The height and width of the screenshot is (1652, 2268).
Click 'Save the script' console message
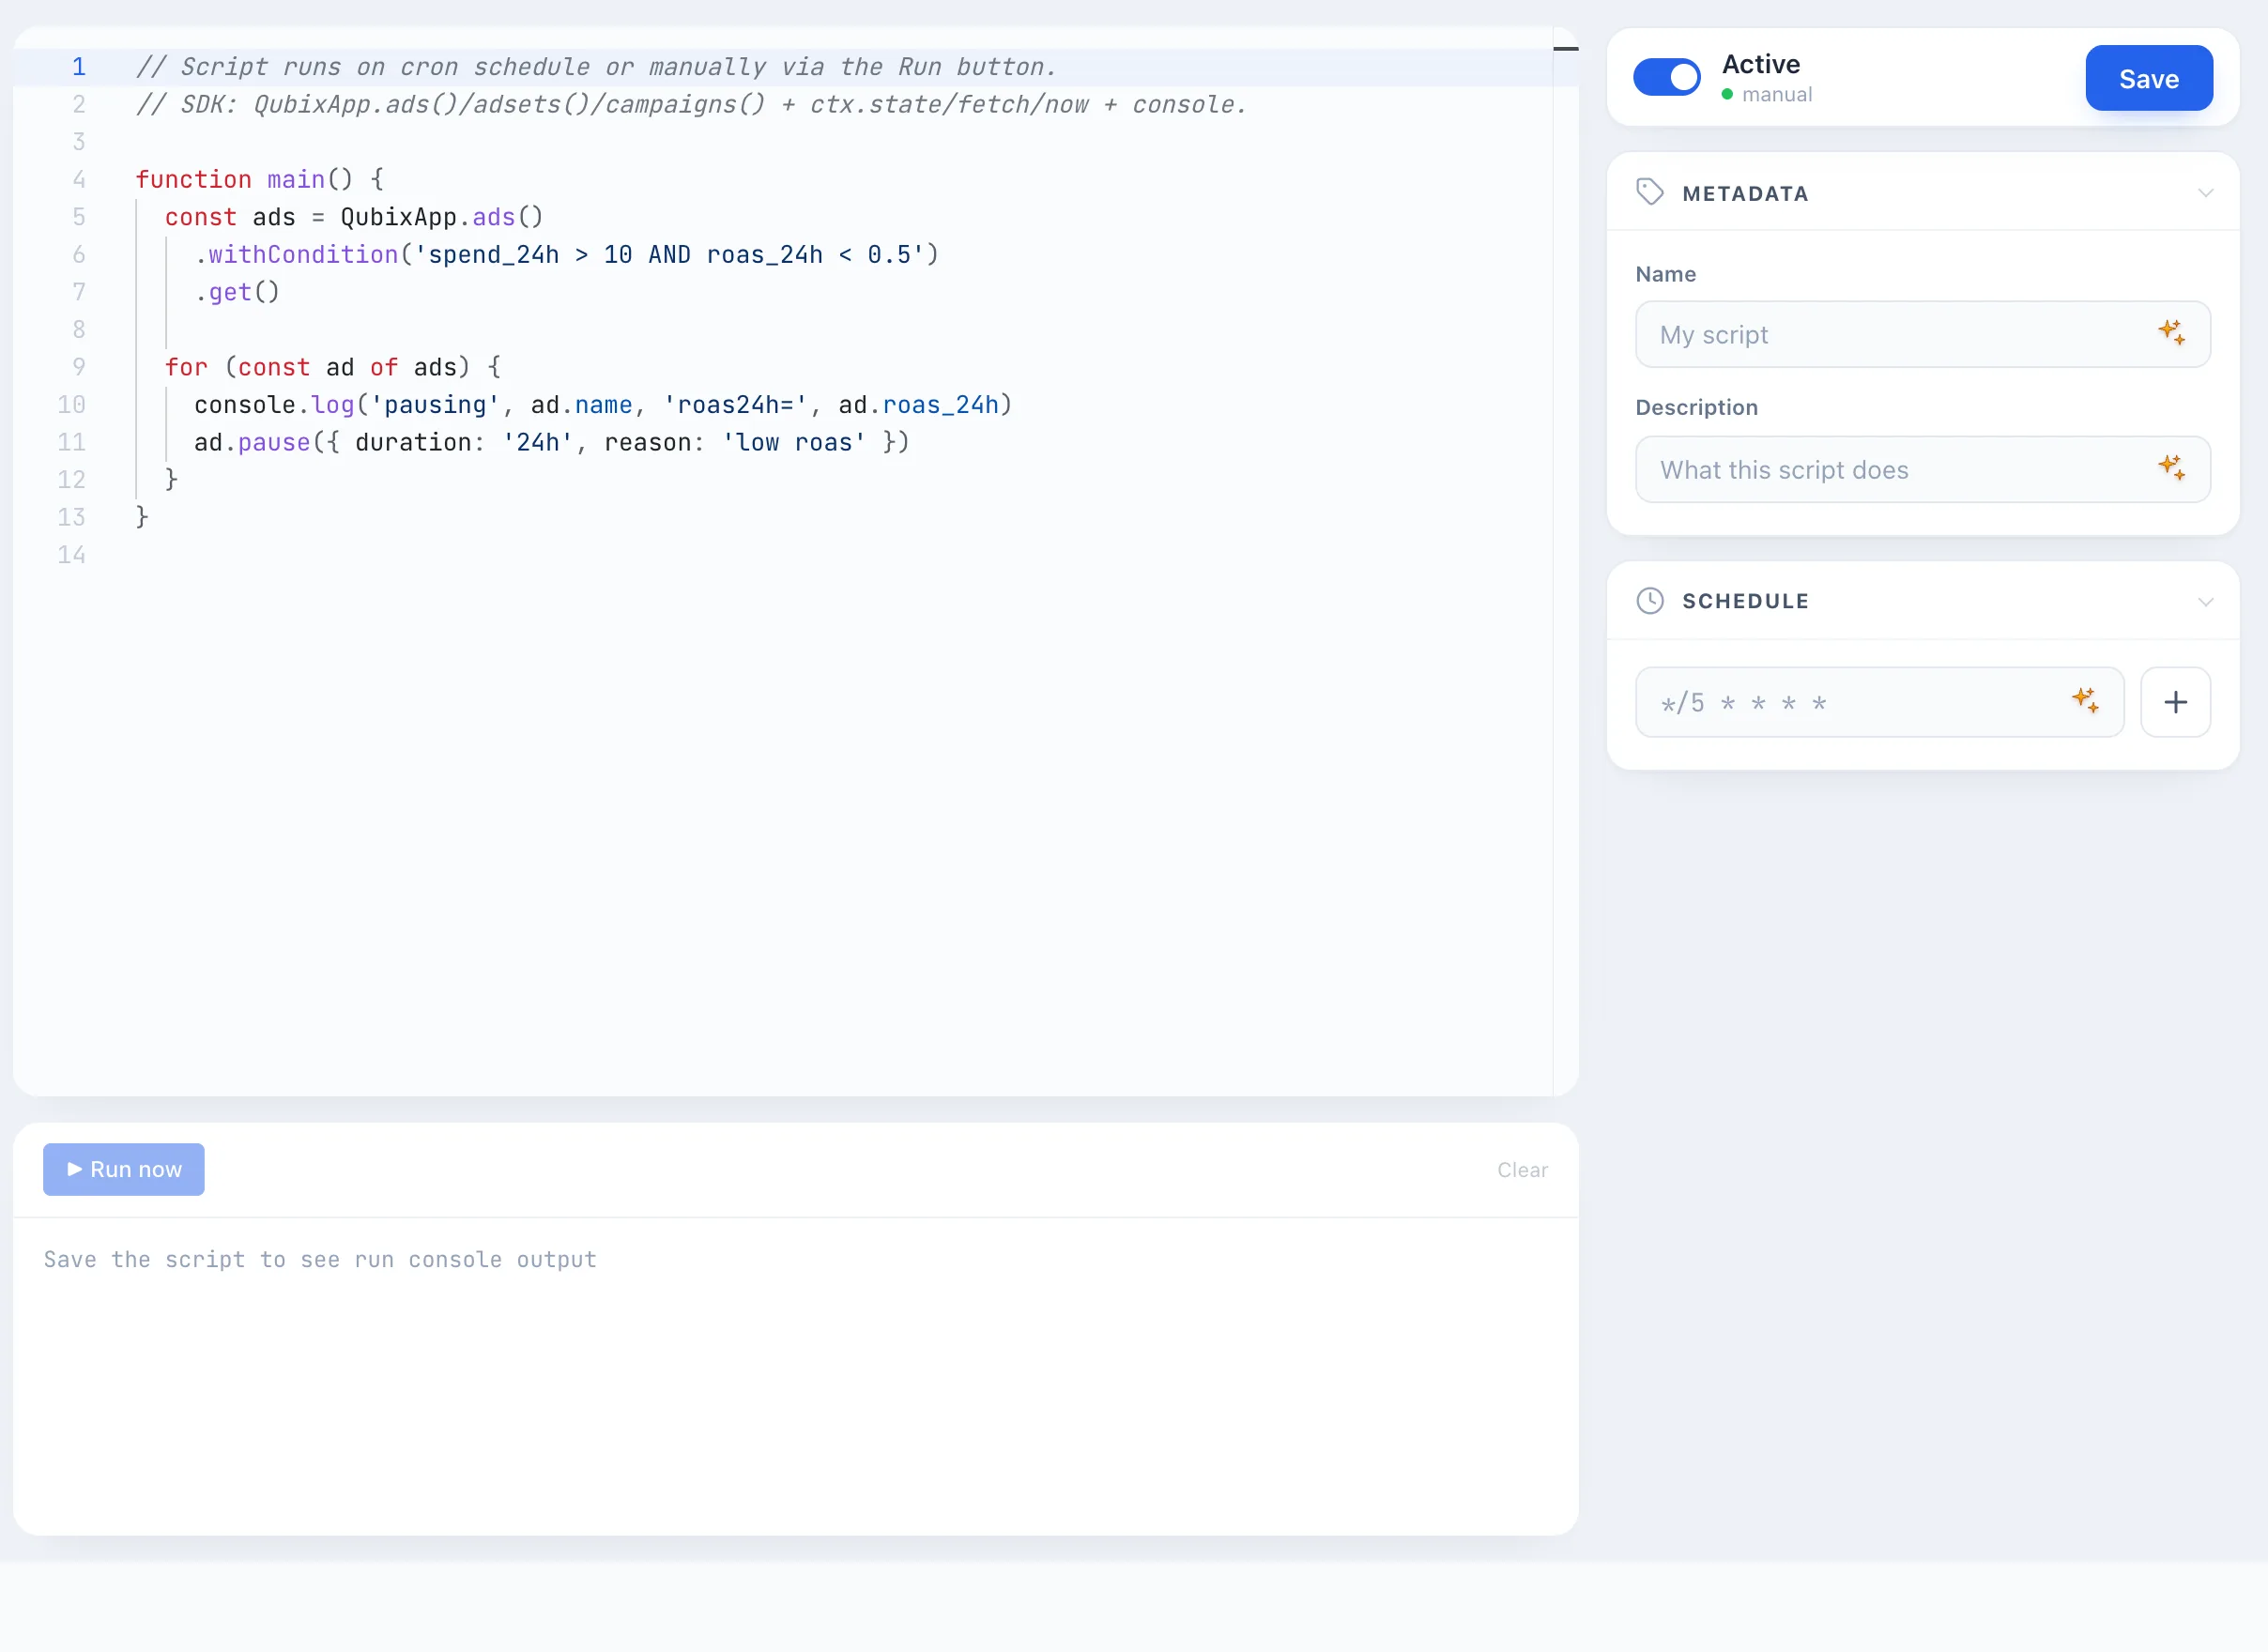point(320,1259)
